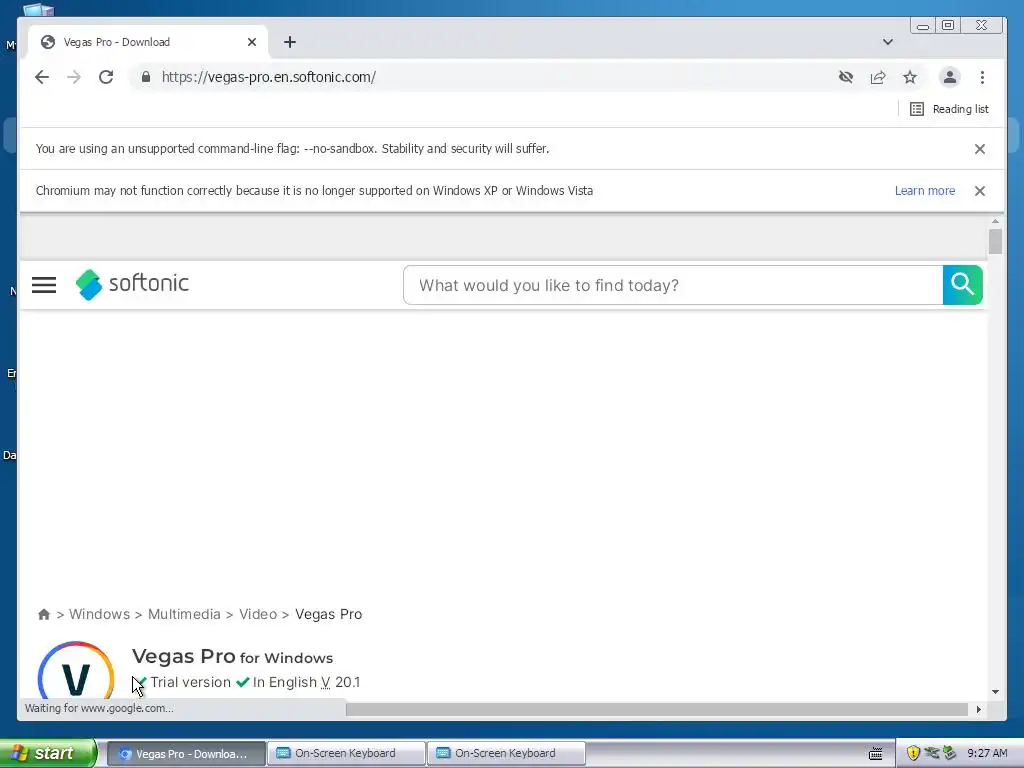1024x768 pixels.
Task: Open first On-Screen Keyboard taskbar item
Action: [x=346, y=754]
